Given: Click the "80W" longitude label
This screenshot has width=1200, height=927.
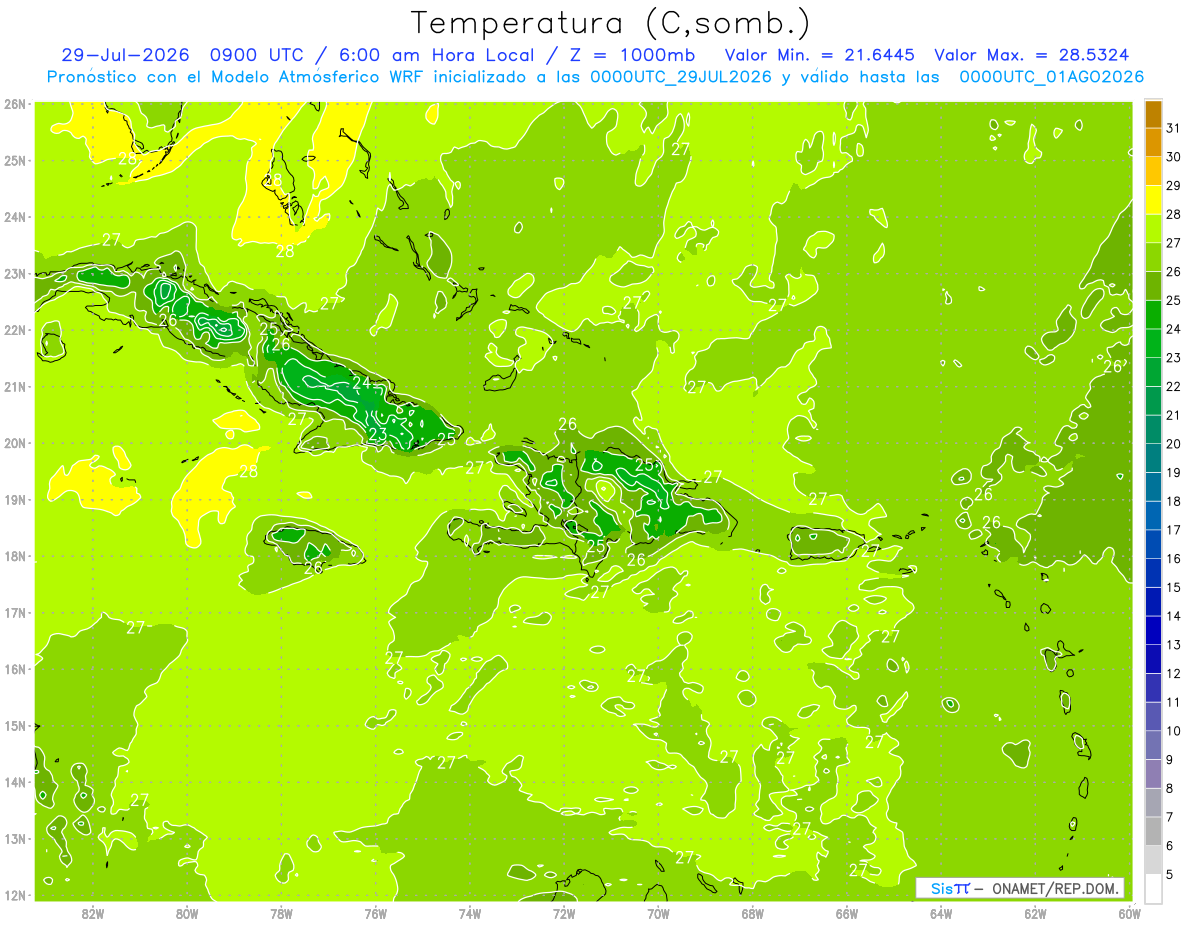Looking at the screenshot, I should (x=187, y=913).
